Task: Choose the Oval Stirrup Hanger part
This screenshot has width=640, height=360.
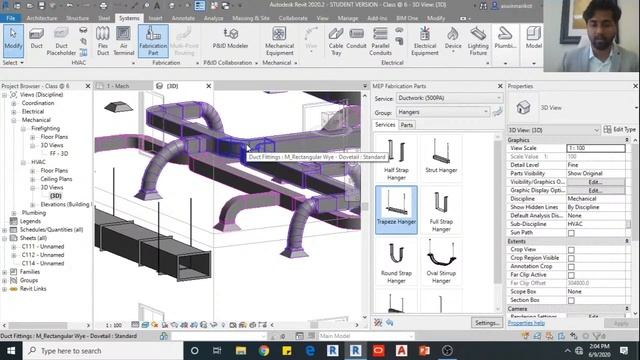Action: tap(441, 262)
